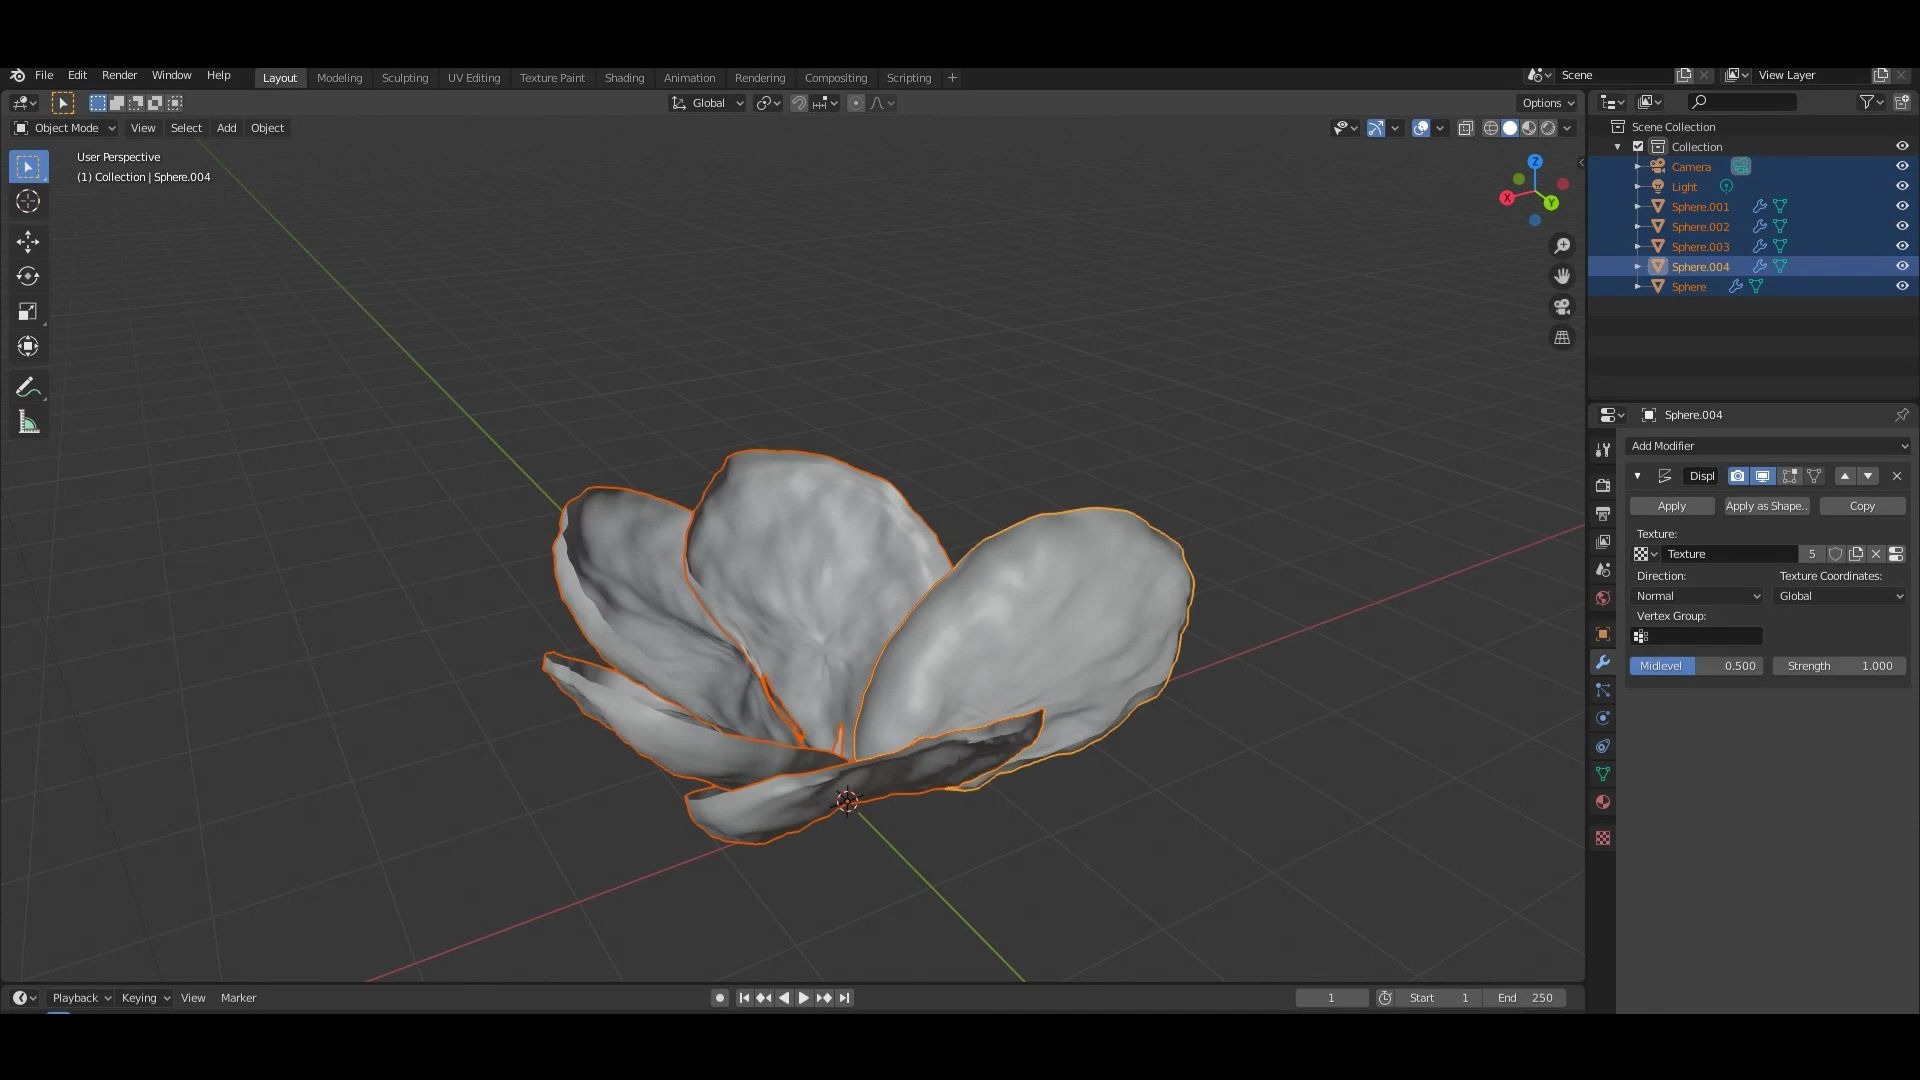Screen dimensions: 1920x1080
Task: Switch to the Sculpting workspace tab
Action: pyautogui.click(x=405, y=77)
